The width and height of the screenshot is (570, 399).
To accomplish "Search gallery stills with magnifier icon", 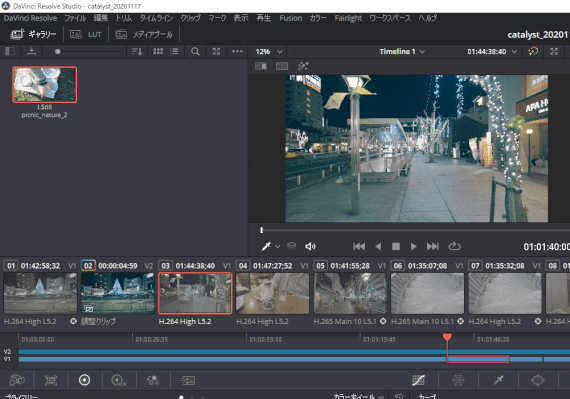I will click(195, 51).
